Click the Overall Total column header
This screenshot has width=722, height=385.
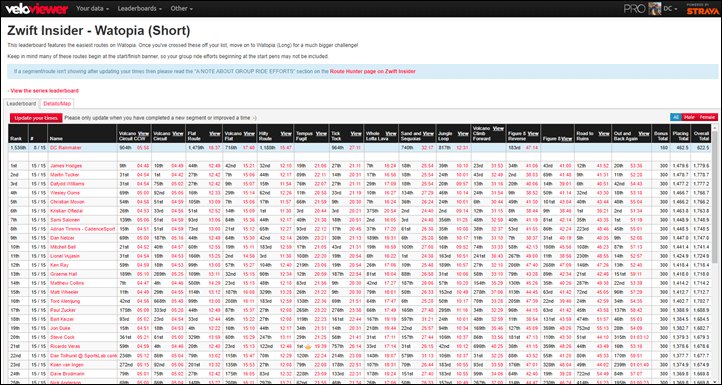(x=701, y=134)
